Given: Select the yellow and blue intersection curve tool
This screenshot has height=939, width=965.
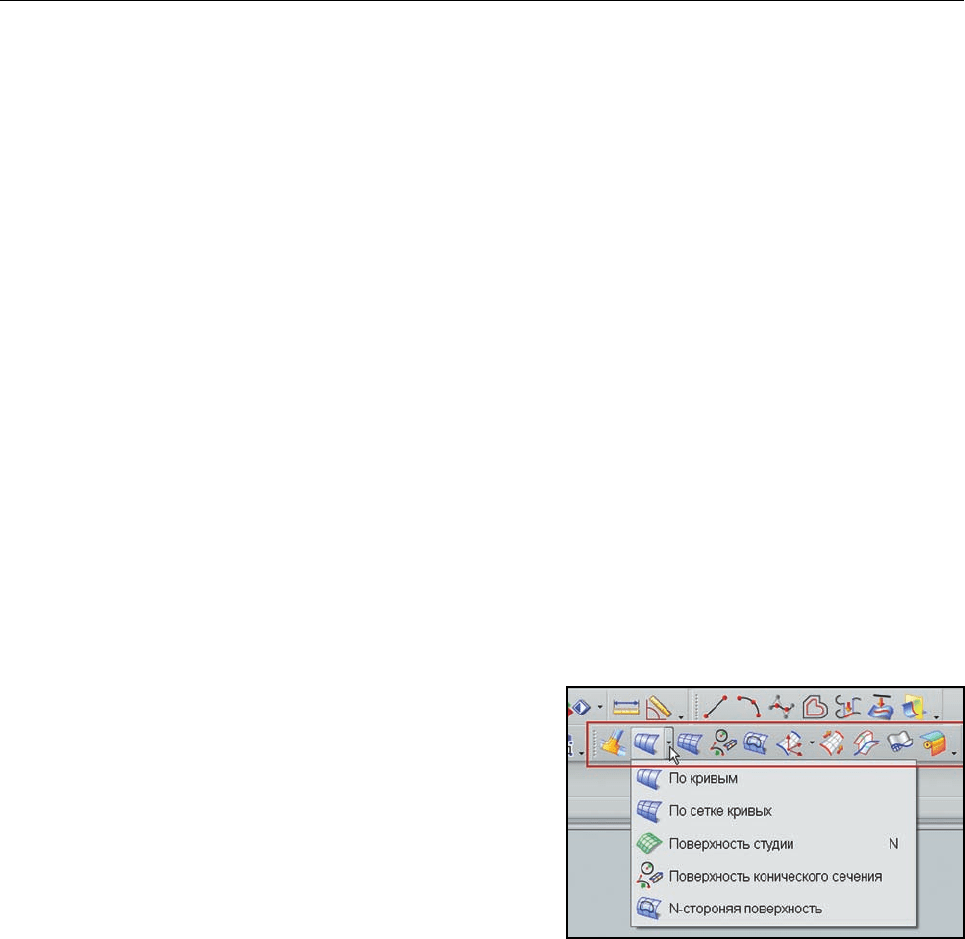Looking at the screenshot, I should (x=914, y=707).
